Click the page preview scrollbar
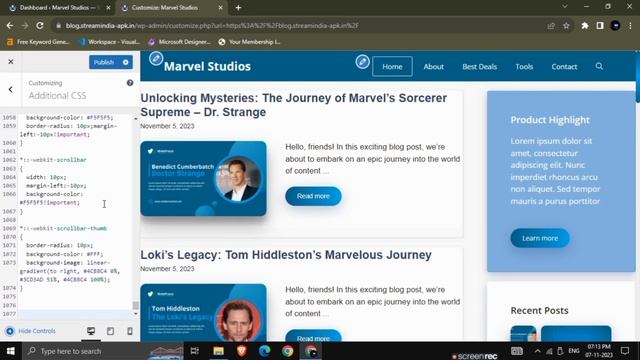This screenshot has height=360, width=640. coord(638,78)
